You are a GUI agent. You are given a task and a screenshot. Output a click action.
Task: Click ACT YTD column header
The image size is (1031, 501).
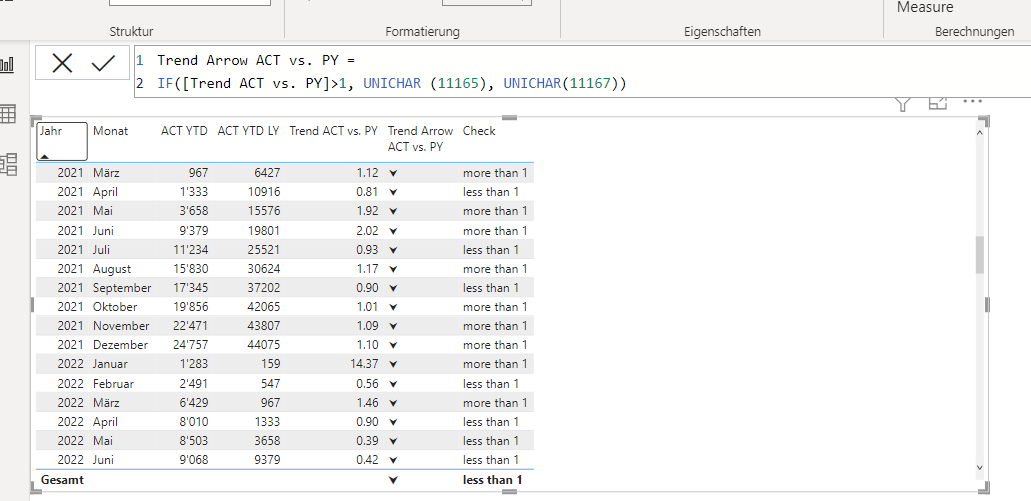184,131
